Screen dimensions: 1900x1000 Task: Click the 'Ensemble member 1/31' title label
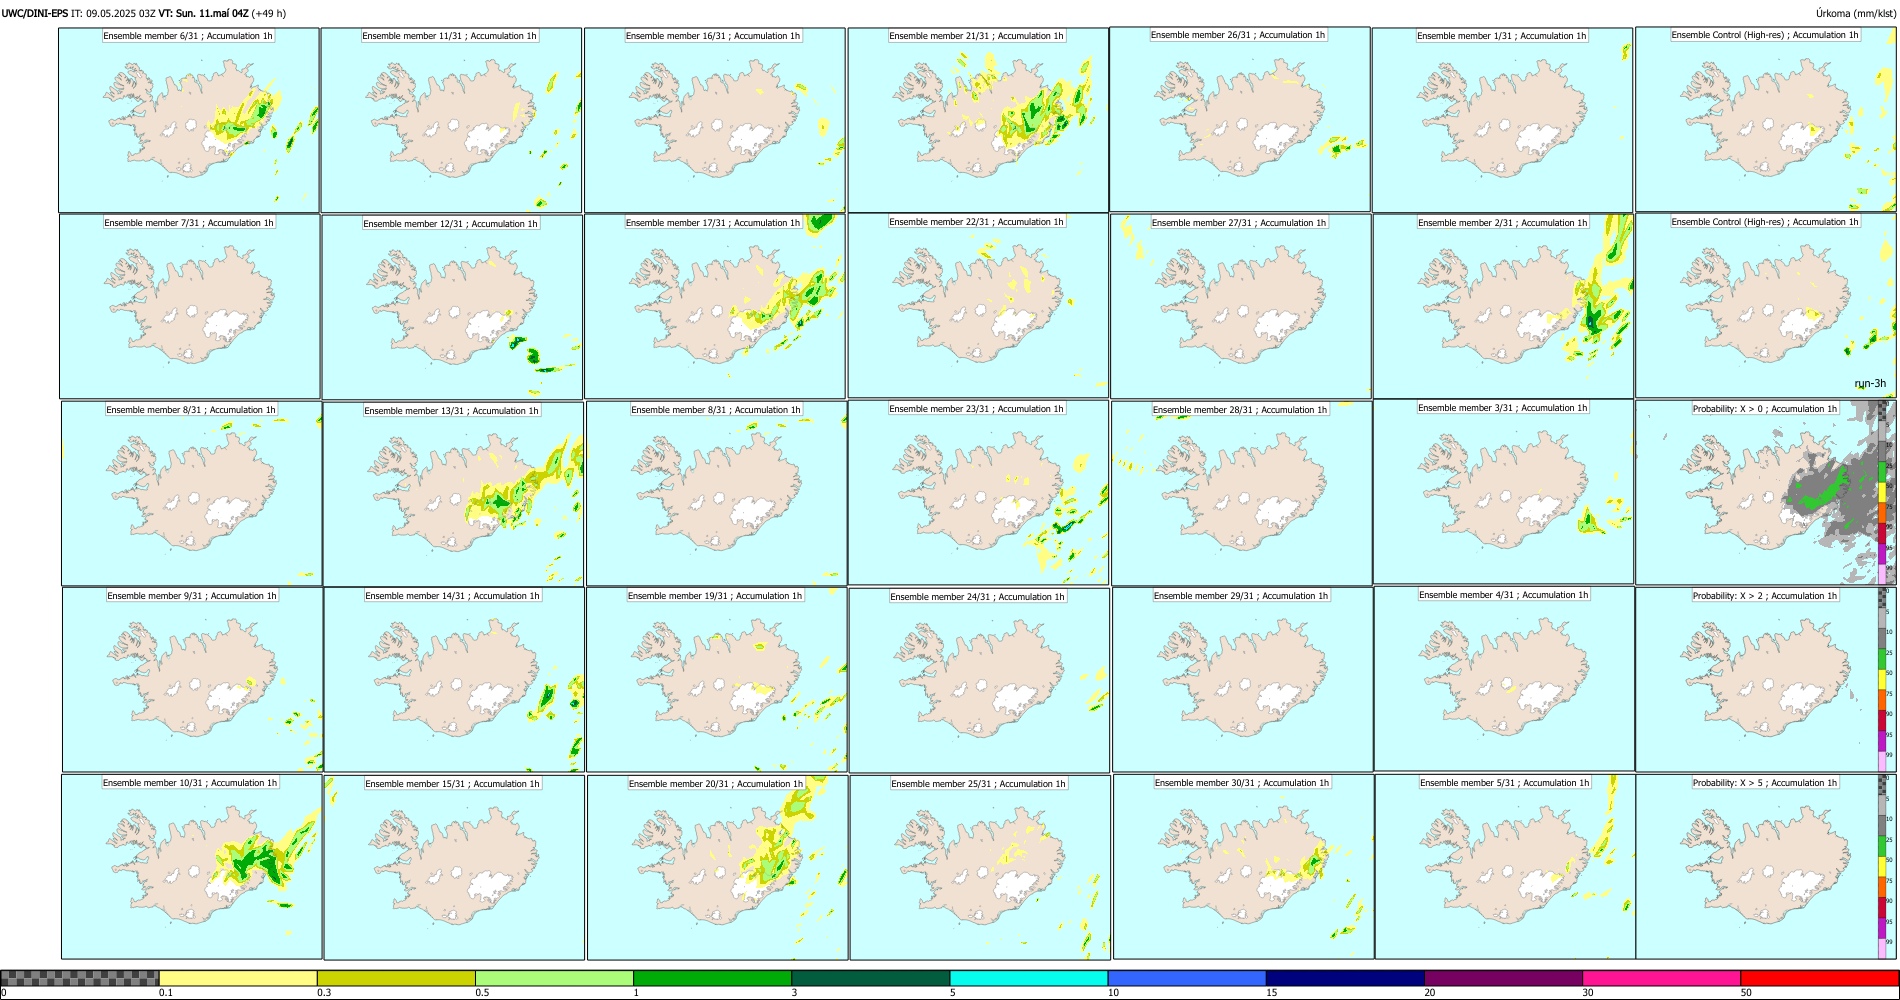(x=1502, y=36)
